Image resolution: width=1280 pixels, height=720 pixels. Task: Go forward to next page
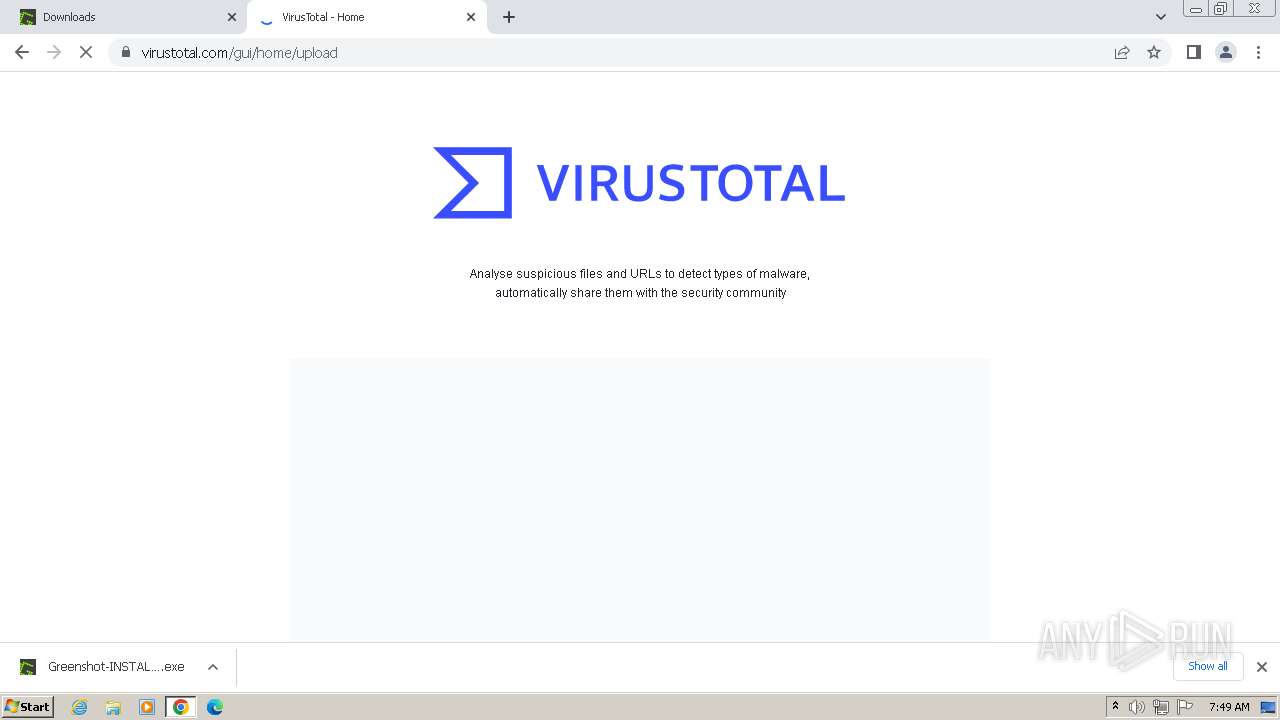54,52
